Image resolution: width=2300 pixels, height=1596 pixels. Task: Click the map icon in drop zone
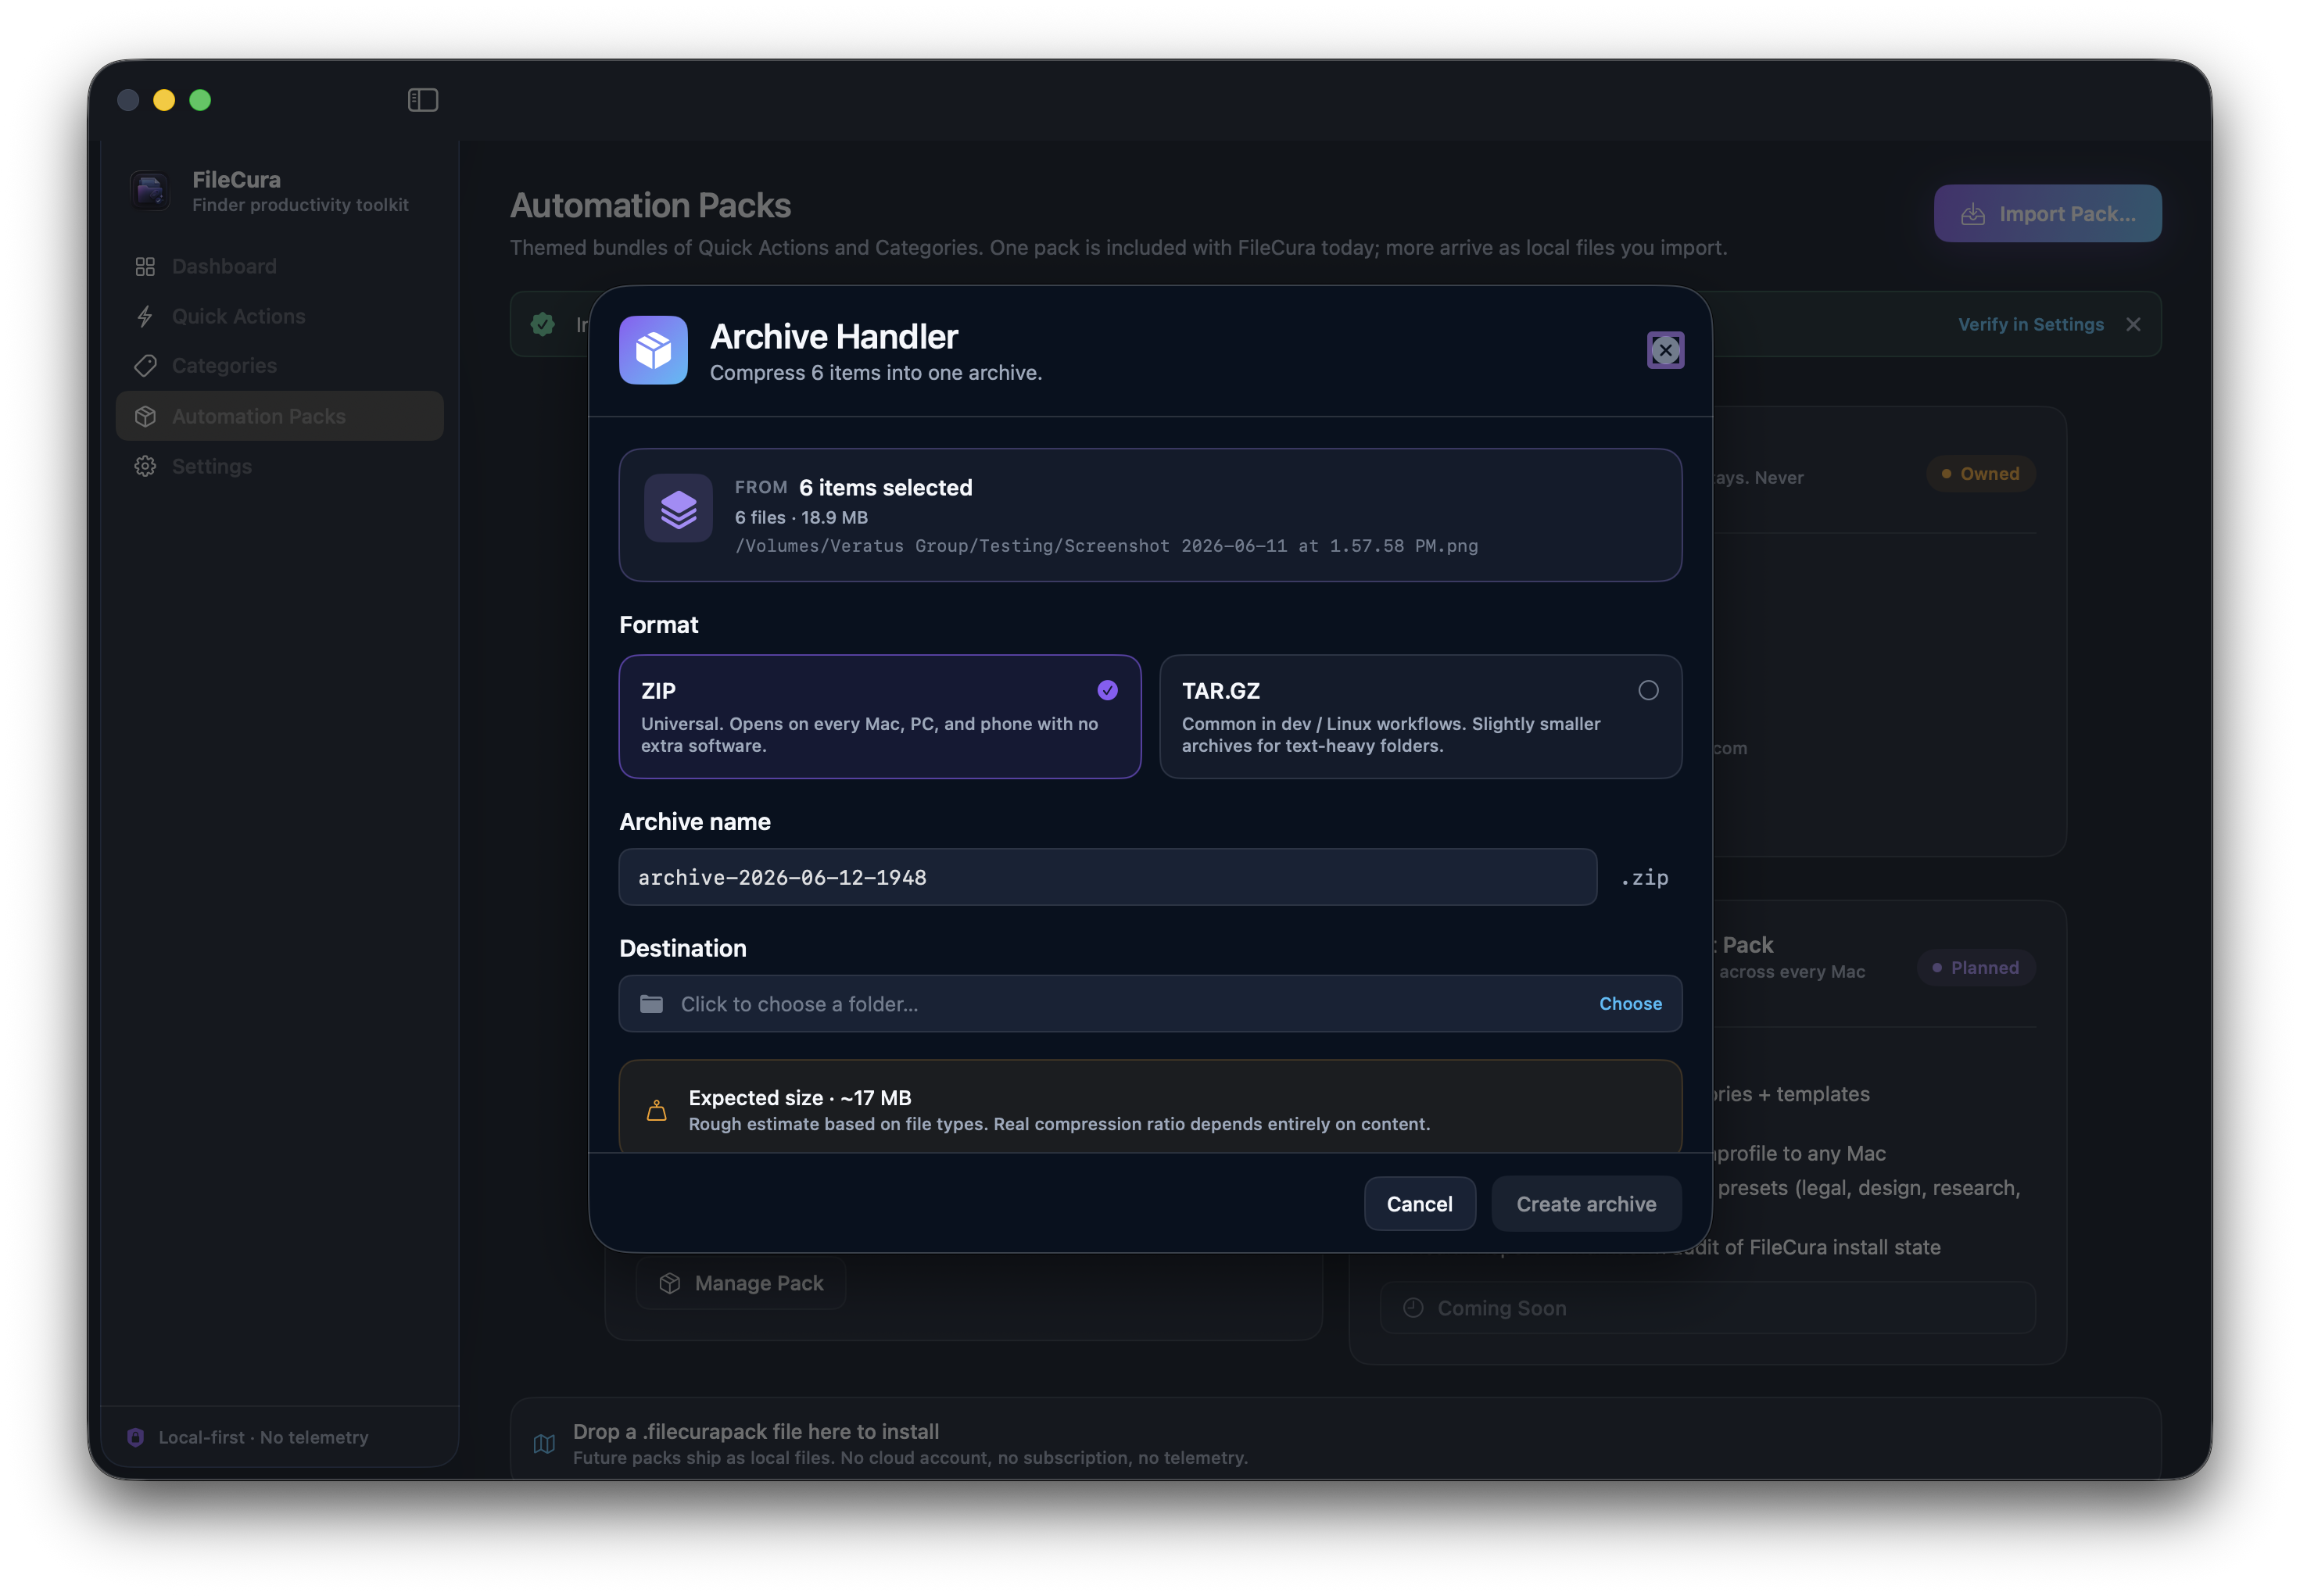544,1444
